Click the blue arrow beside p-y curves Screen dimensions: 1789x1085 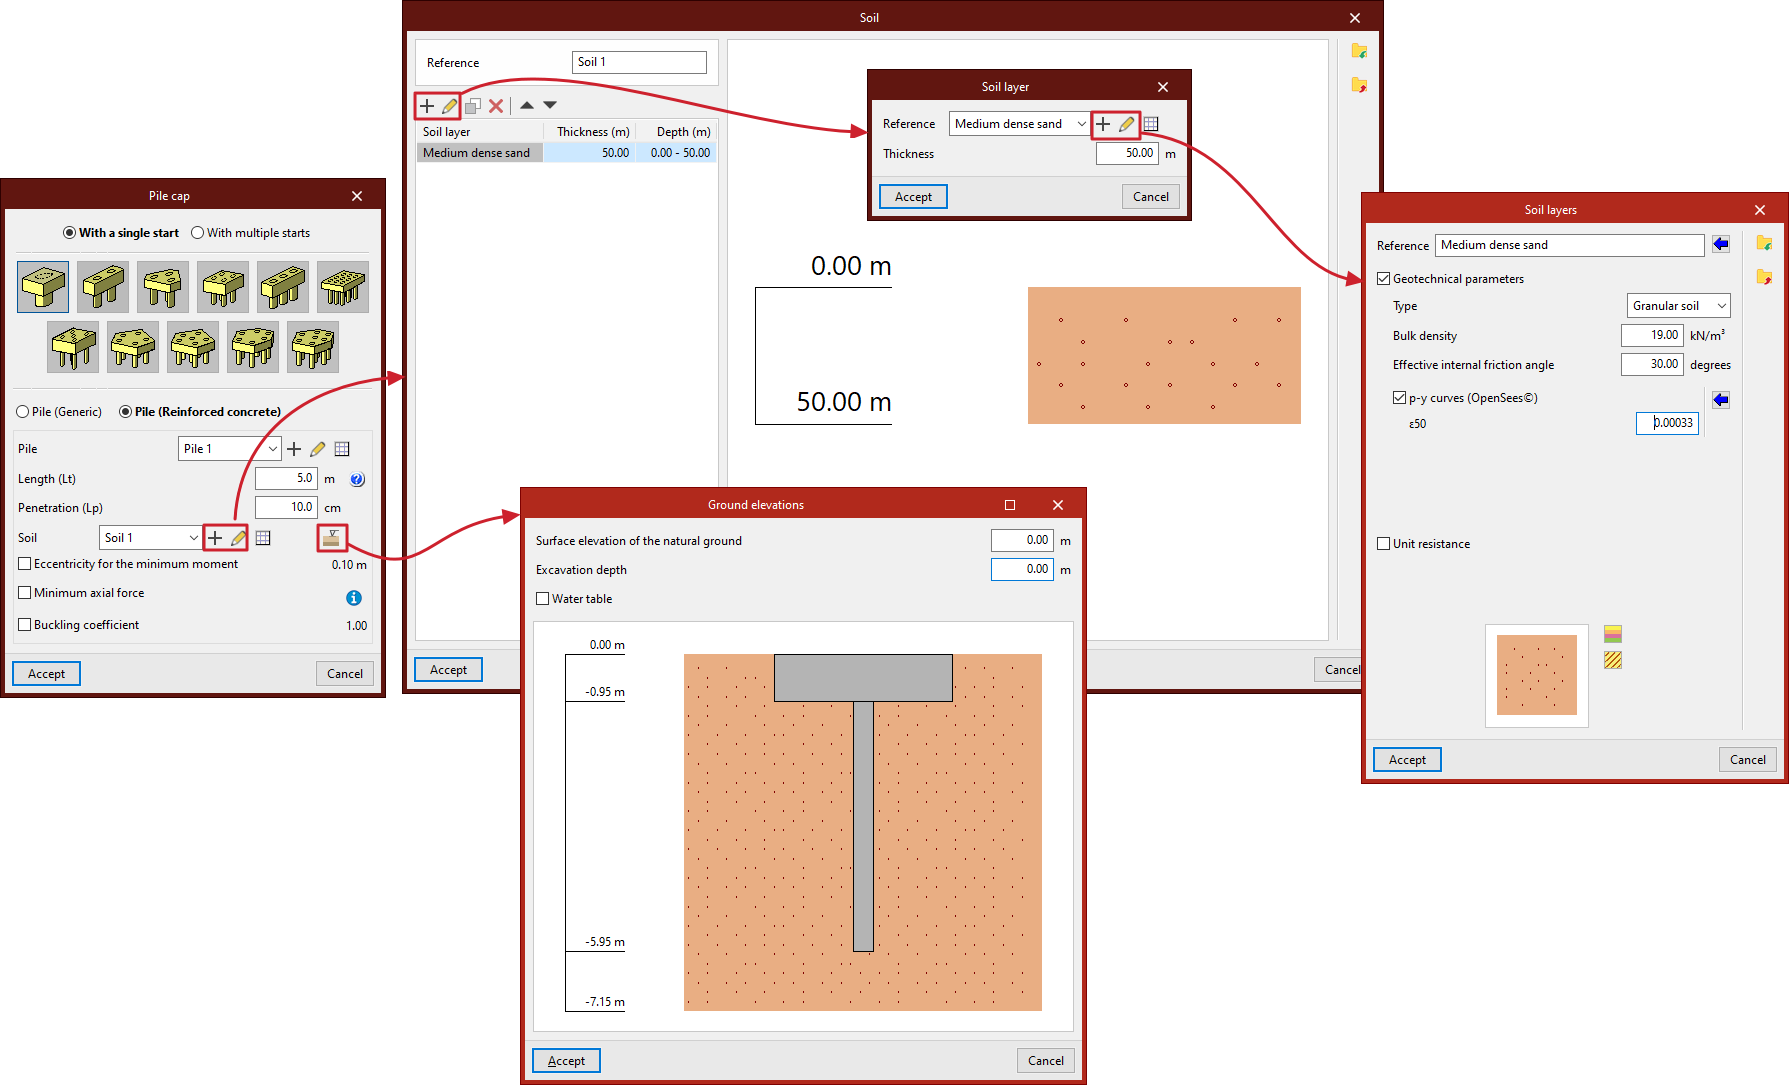point(1721,400)
